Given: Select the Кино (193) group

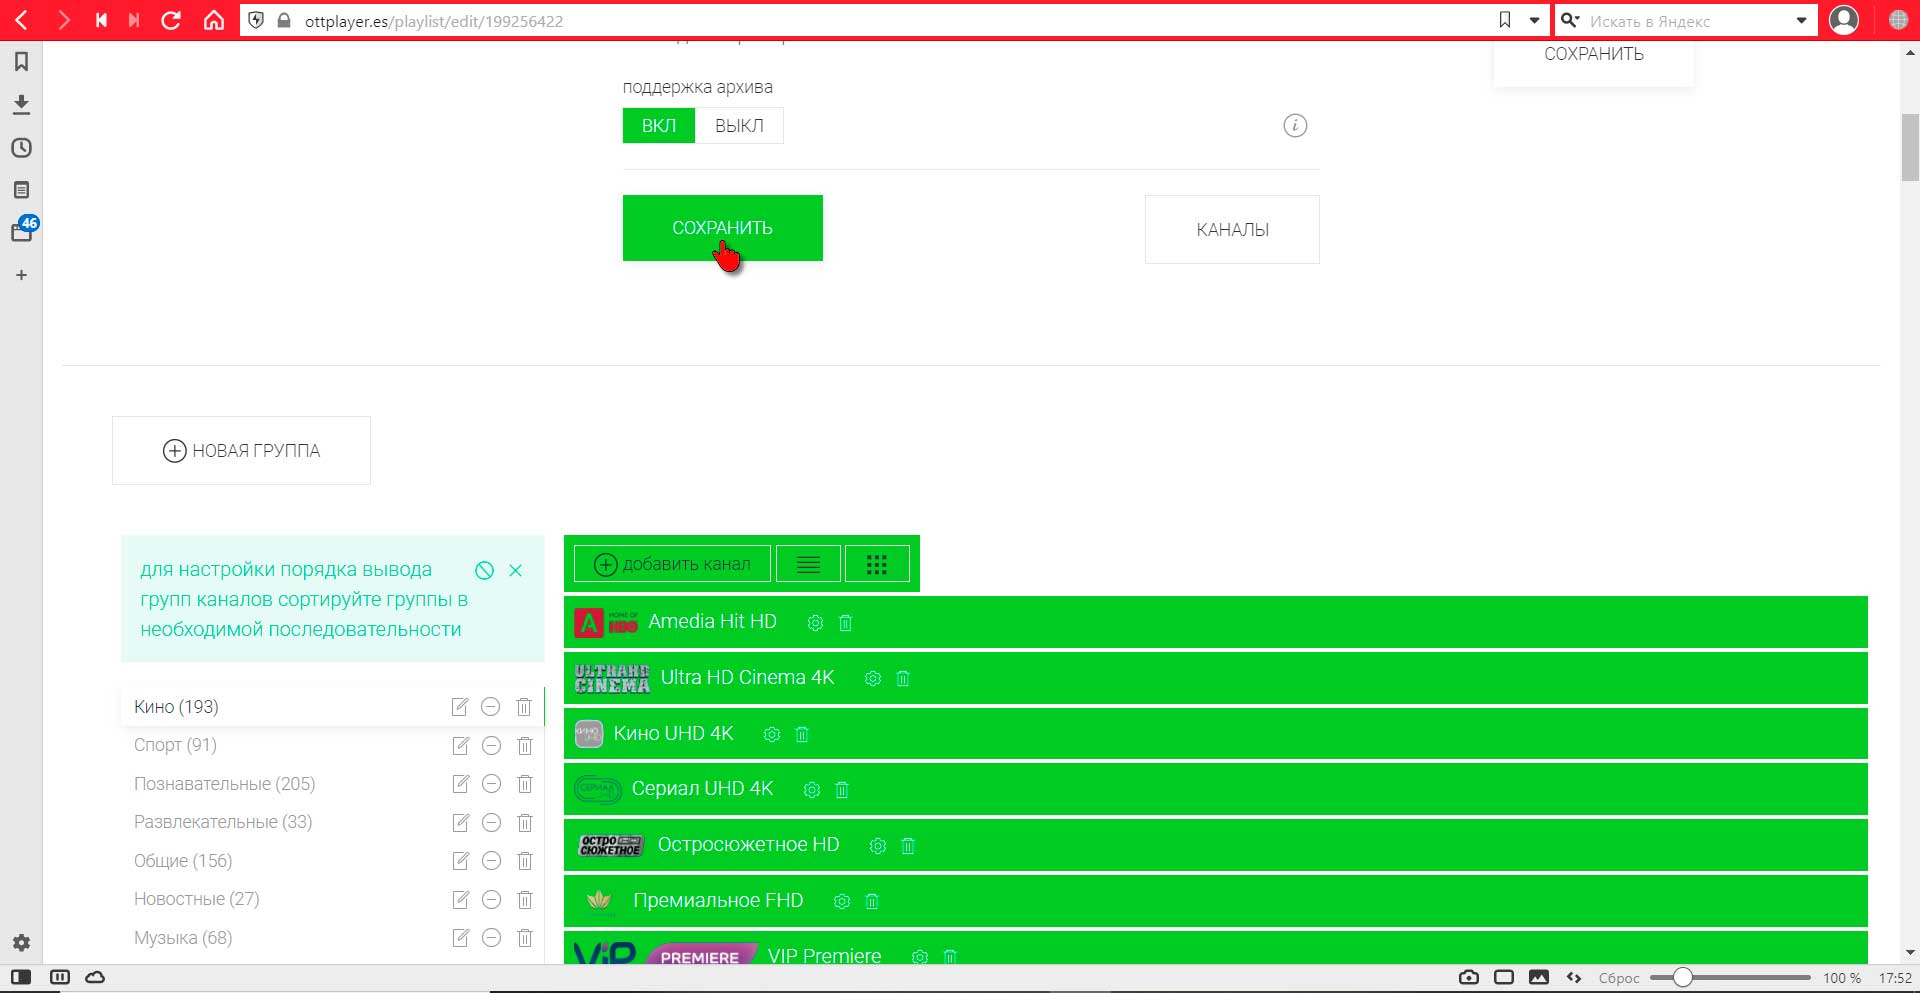Looking at the screenshot, I should [x=176, y=707].
